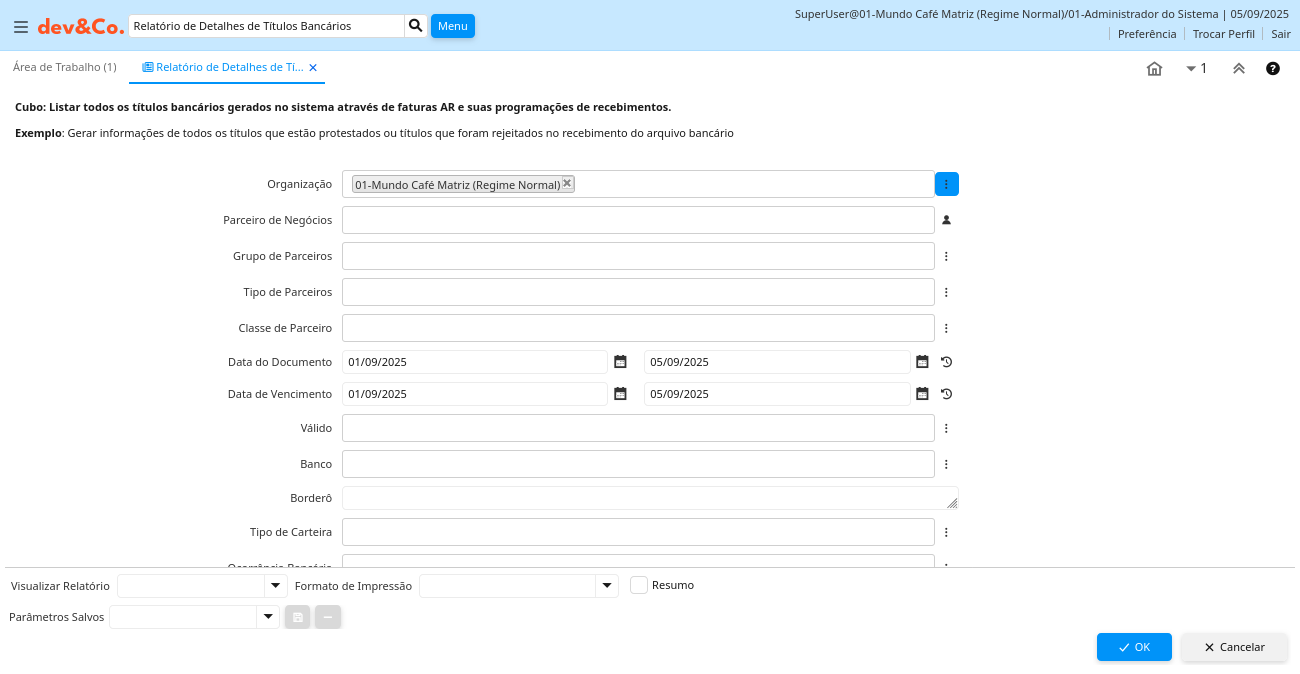Viewport: 1300px width, 674px height.
Task: Expand the Visualizar Relatório dropdown
Action: tap(275, 586)
